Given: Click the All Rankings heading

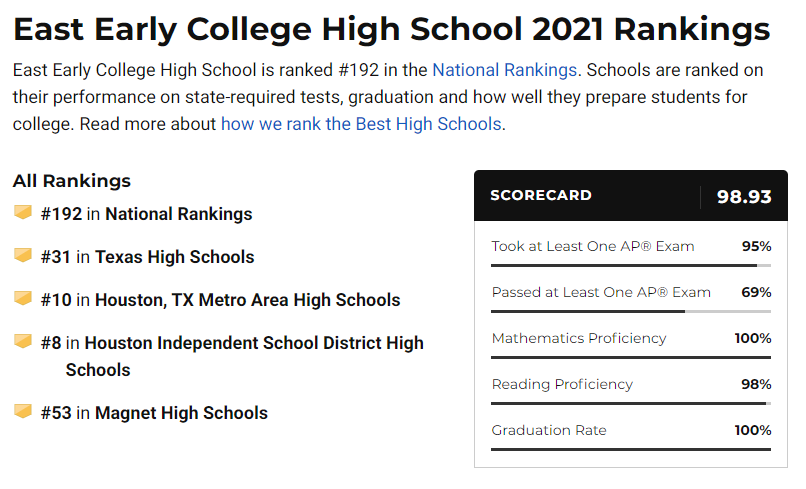Looking at the screenshot, I should coord(71,181).
